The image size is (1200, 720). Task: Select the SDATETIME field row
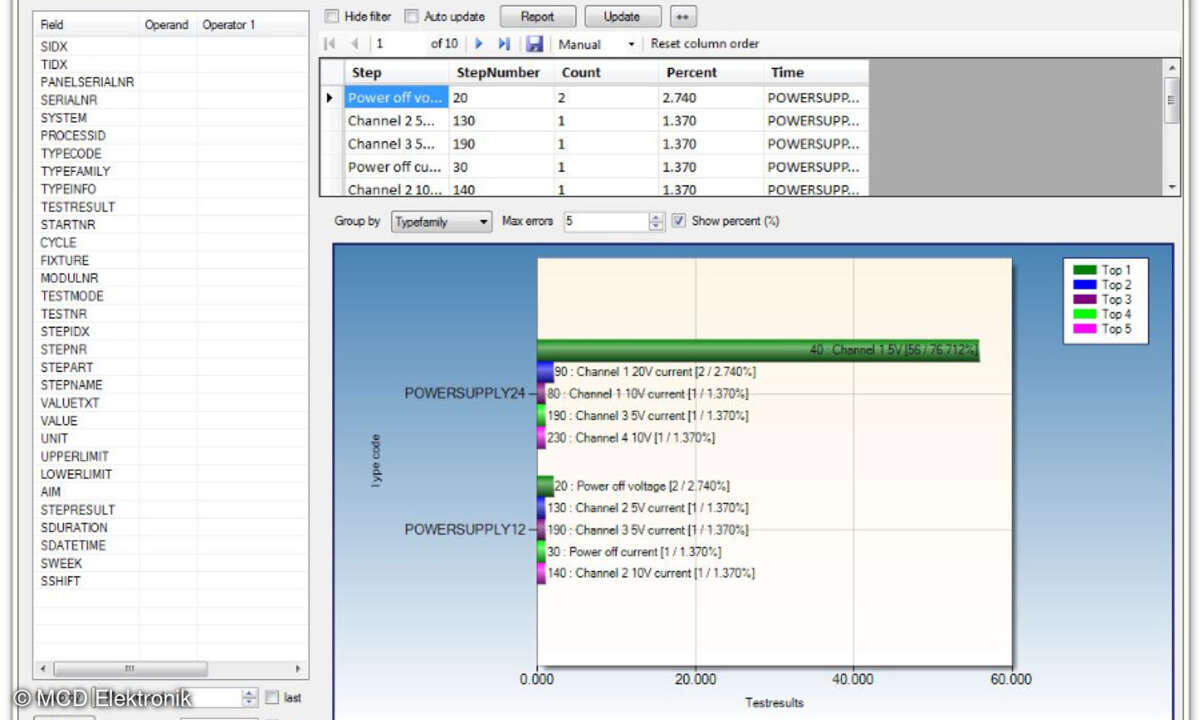(171, 545)
